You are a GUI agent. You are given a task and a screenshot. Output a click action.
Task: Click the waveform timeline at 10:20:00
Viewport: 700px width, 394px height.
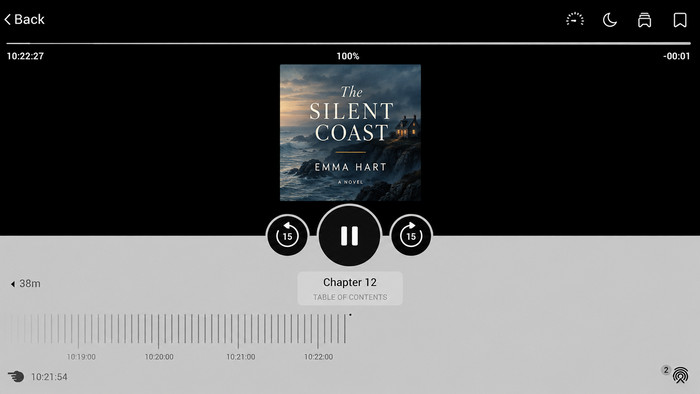[158, 331]
